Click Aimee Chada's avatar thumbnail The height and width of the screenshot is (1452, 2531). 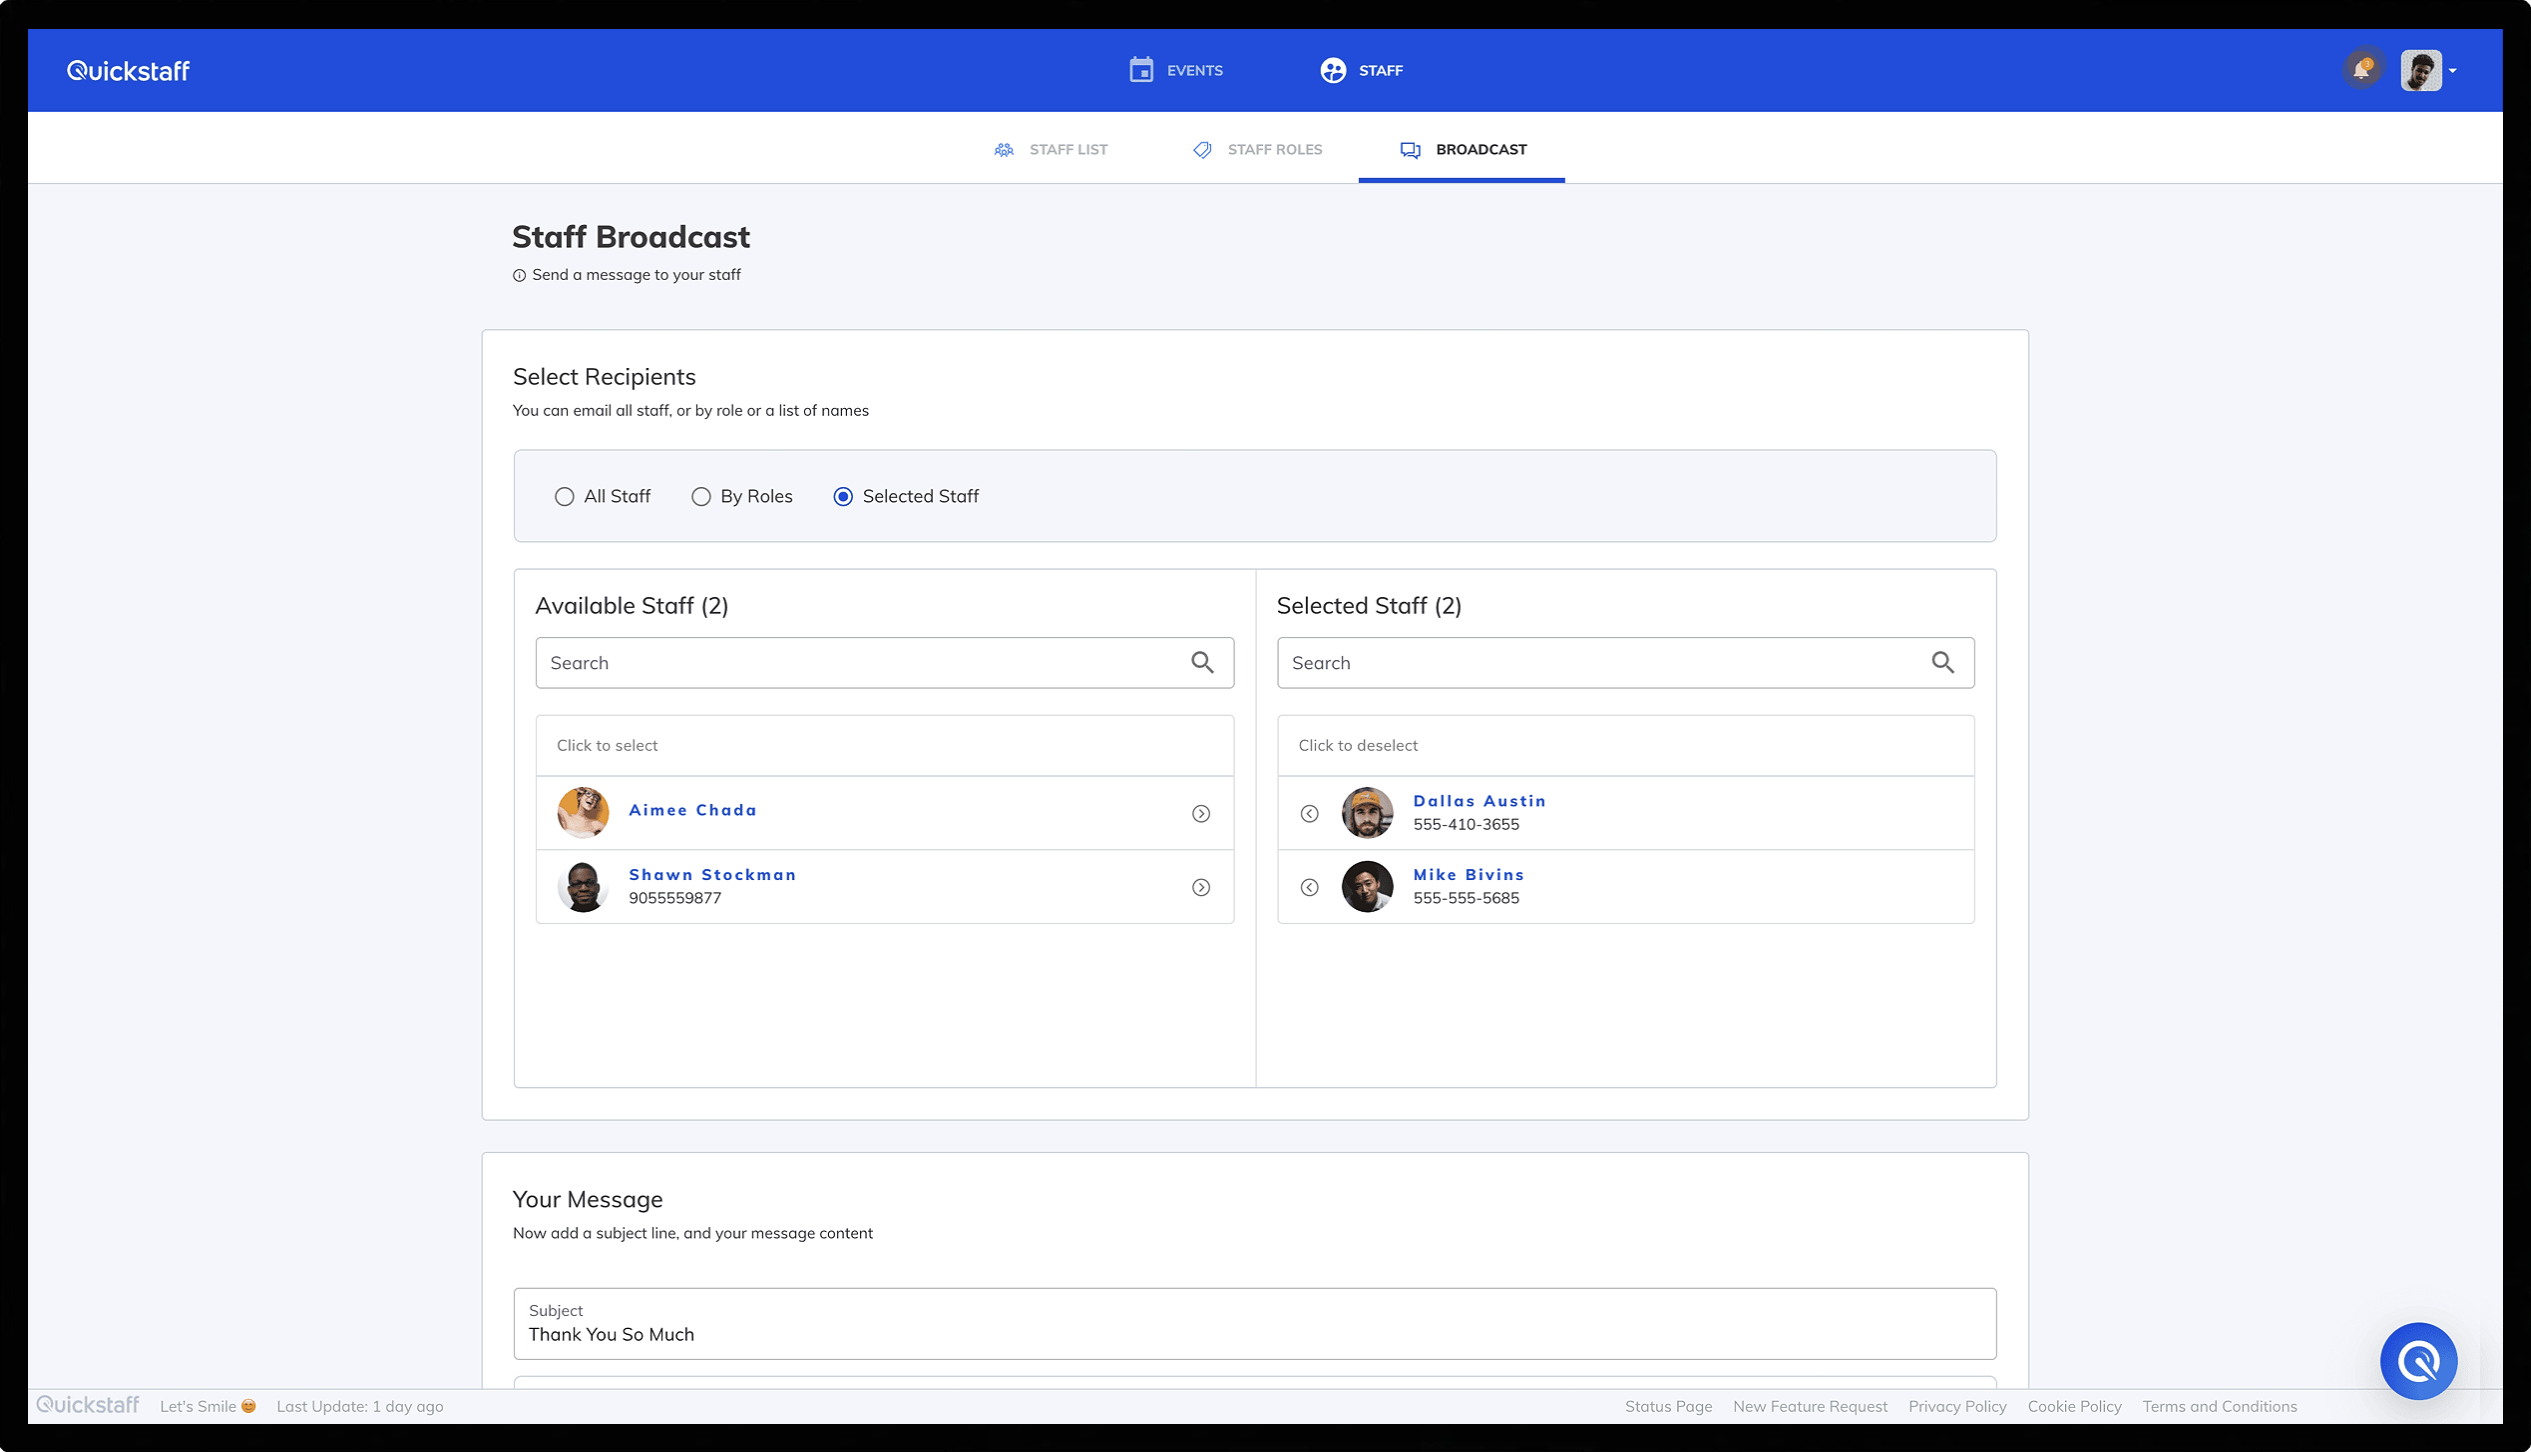[x=583, y=812]
